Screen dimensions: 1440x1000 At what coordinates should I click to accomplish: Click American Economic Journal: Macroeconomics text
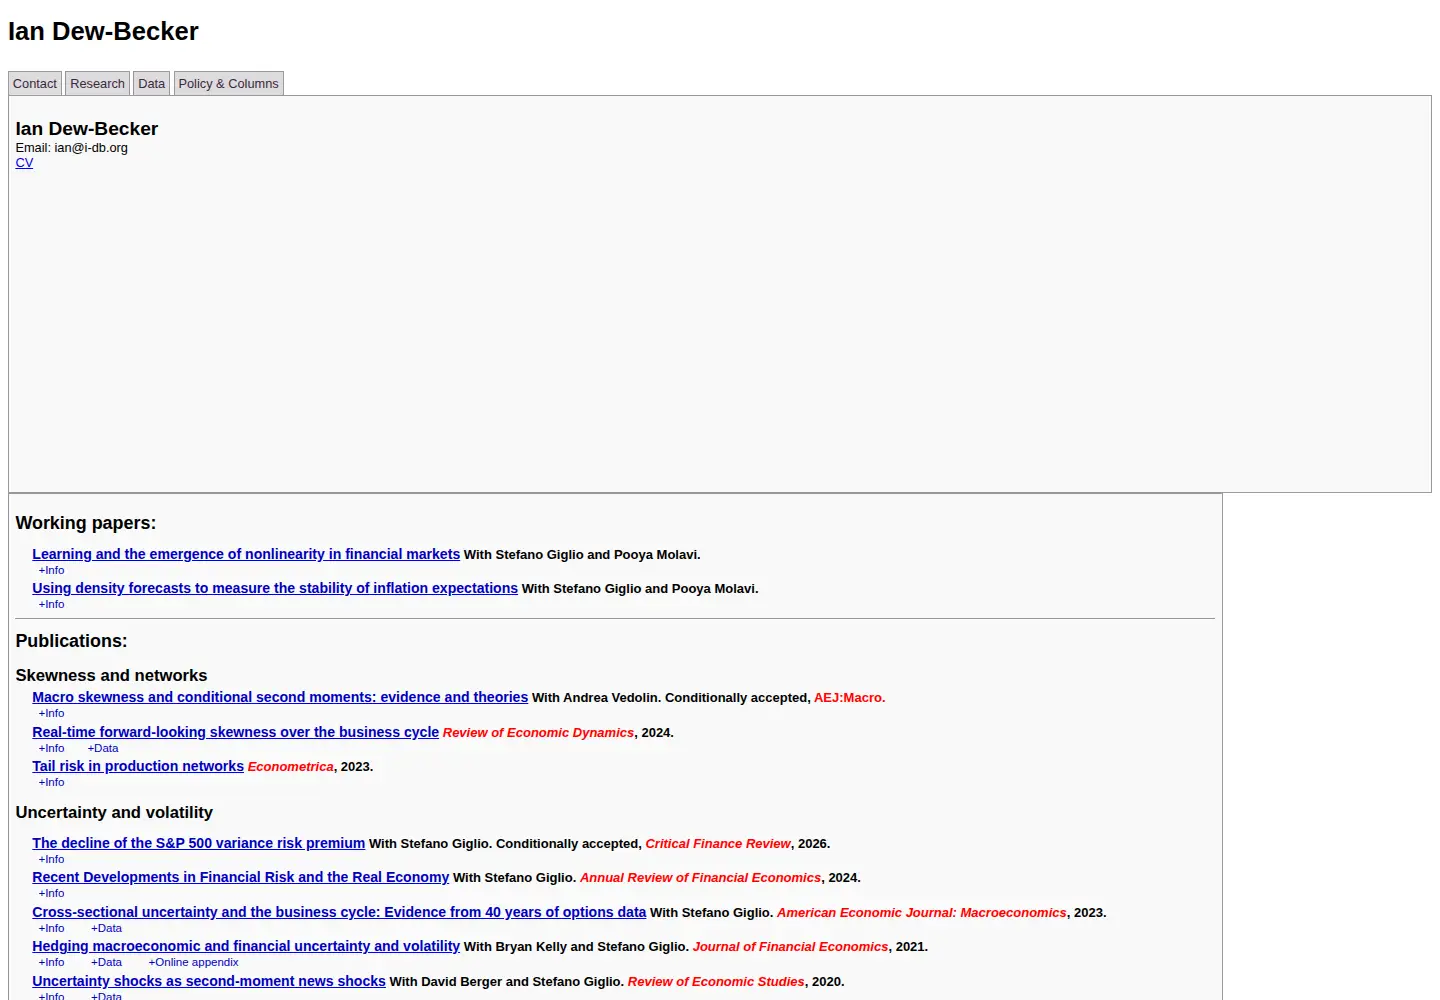click(x=922, y=913)
